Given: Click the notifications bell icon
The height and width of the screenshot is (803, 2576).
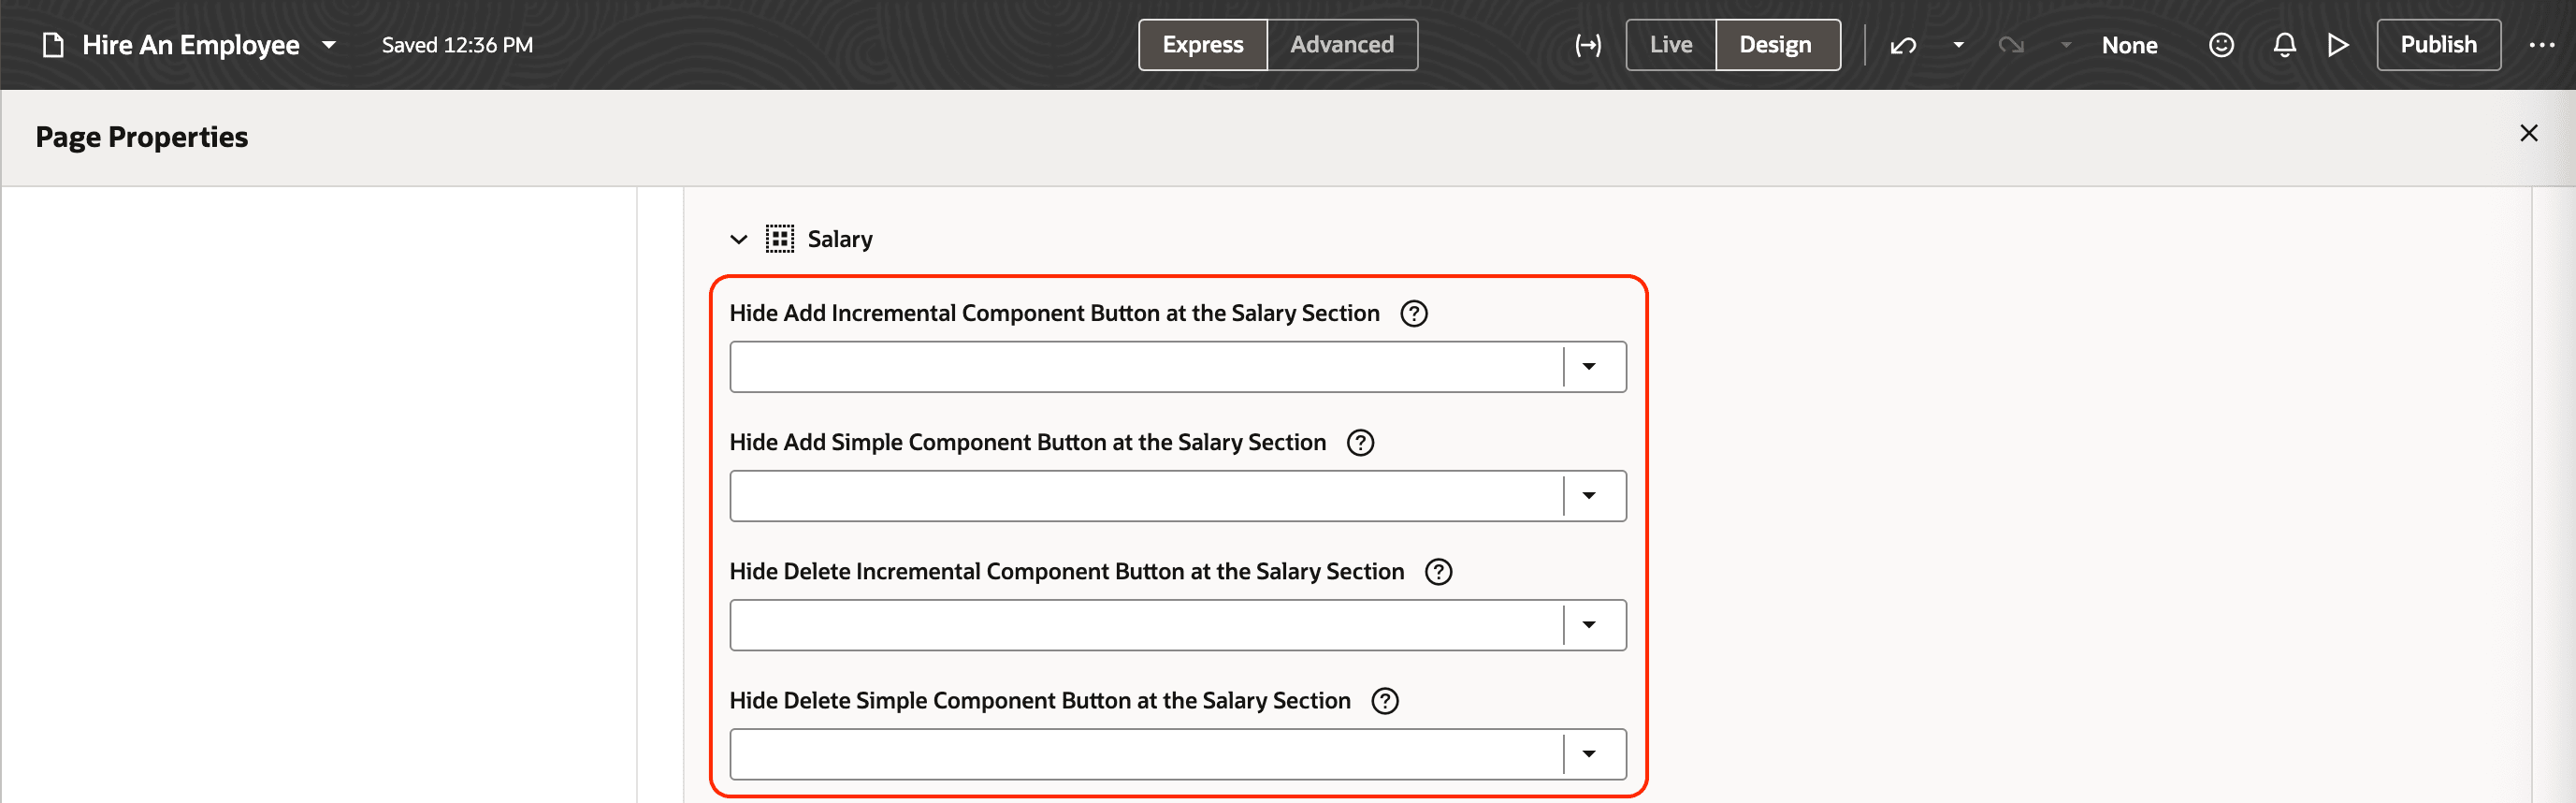Looking at the screenshot, I should coord(2284,45).
